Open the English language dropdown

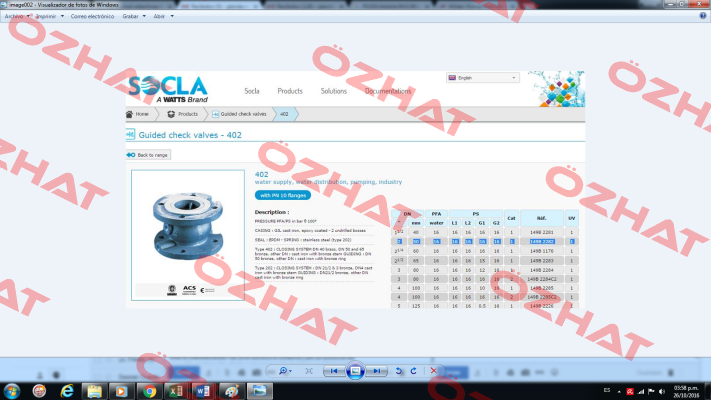coord(483,78)
